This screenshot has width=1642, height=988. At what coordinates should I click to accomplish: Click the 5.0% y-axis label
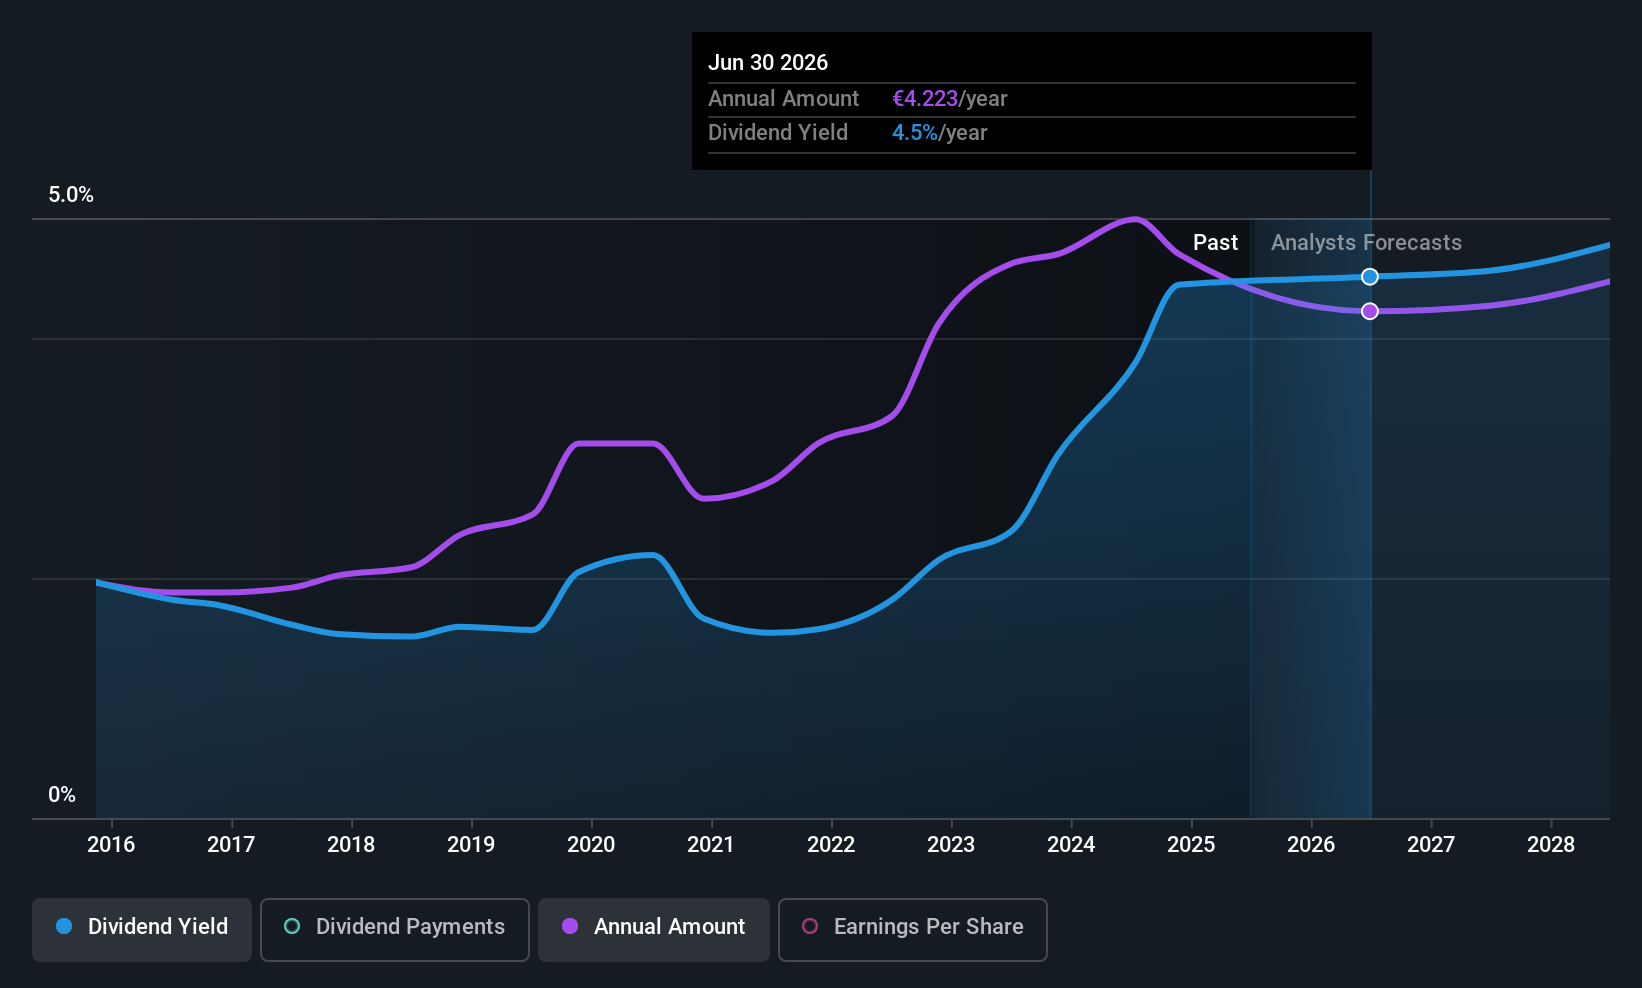(71, 195)
